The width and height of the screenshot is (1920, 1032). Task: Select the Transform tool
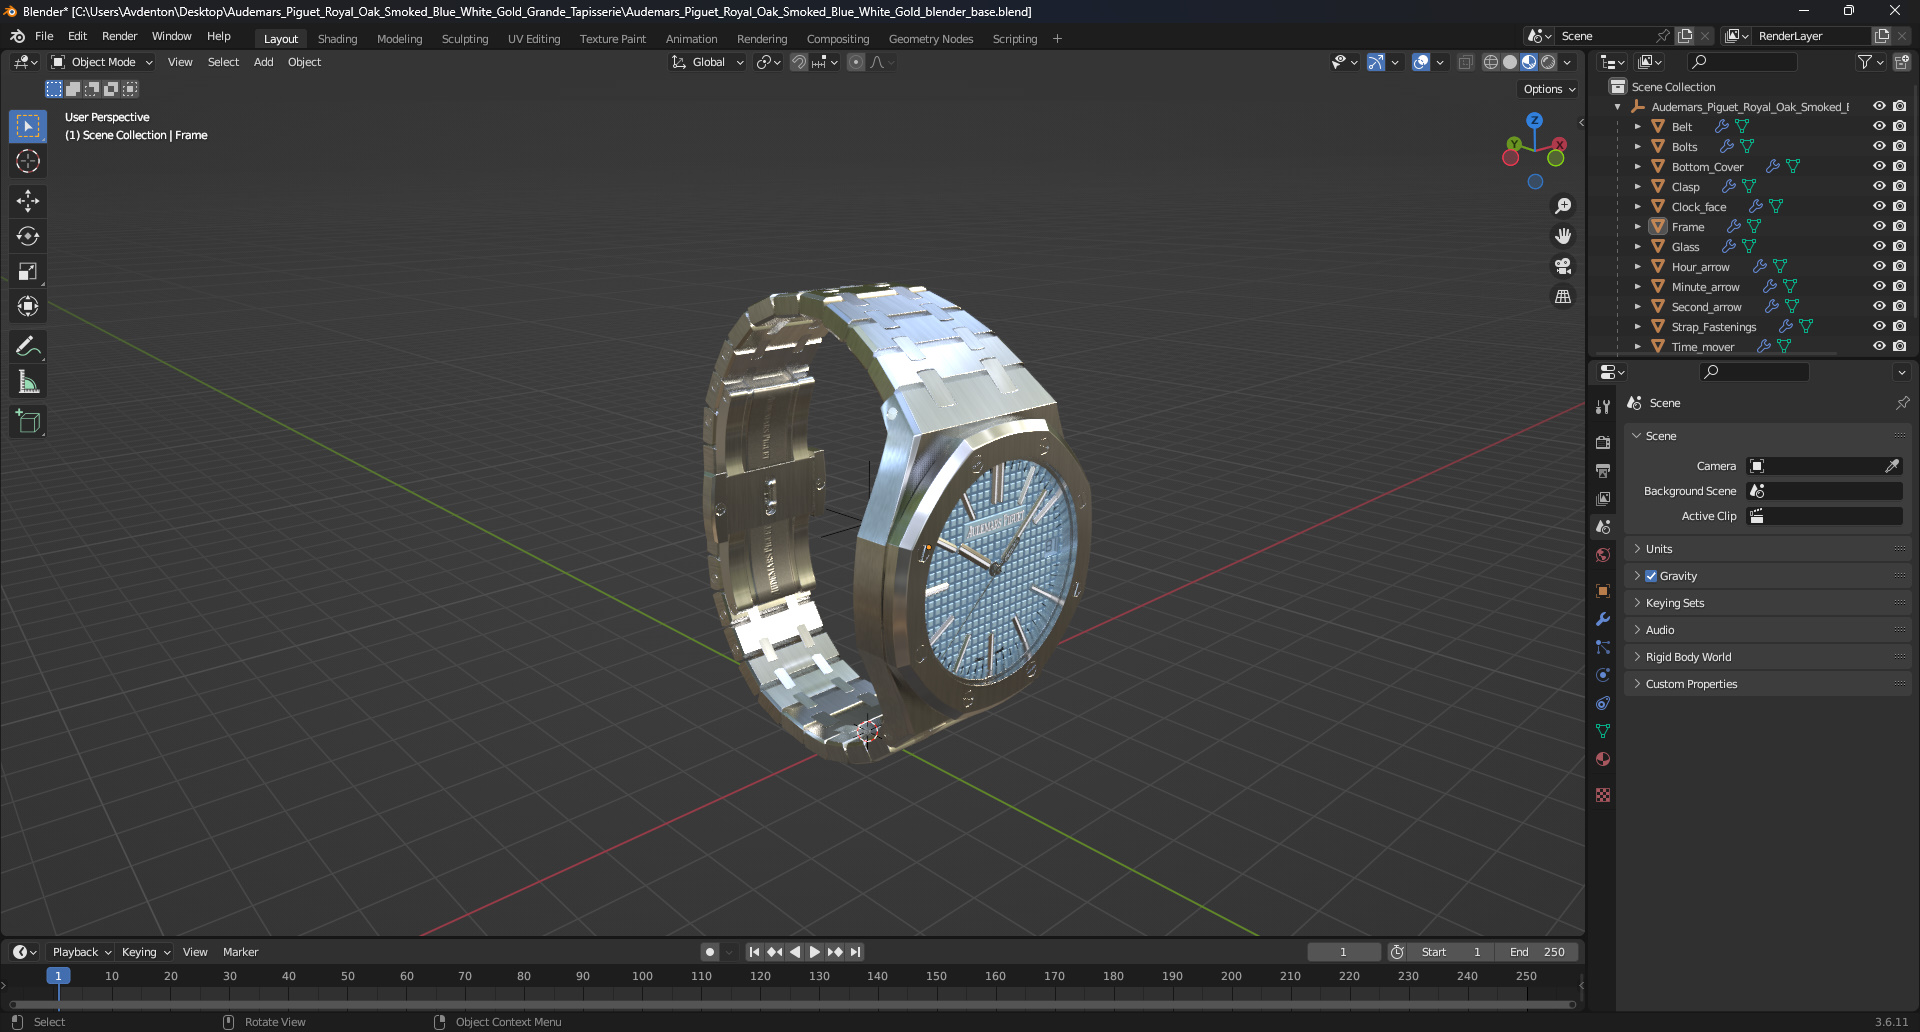point(28,306)
